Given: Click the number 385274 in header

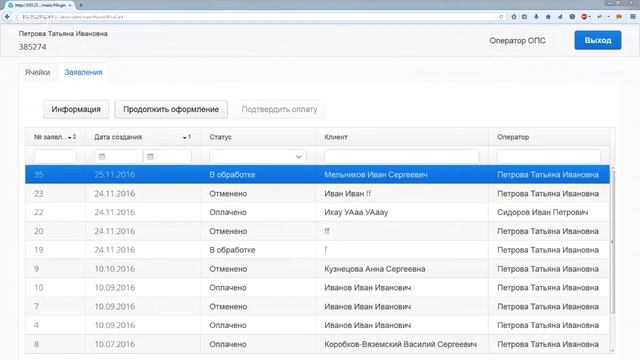Looking at the screenshot, I should (32, 47).
